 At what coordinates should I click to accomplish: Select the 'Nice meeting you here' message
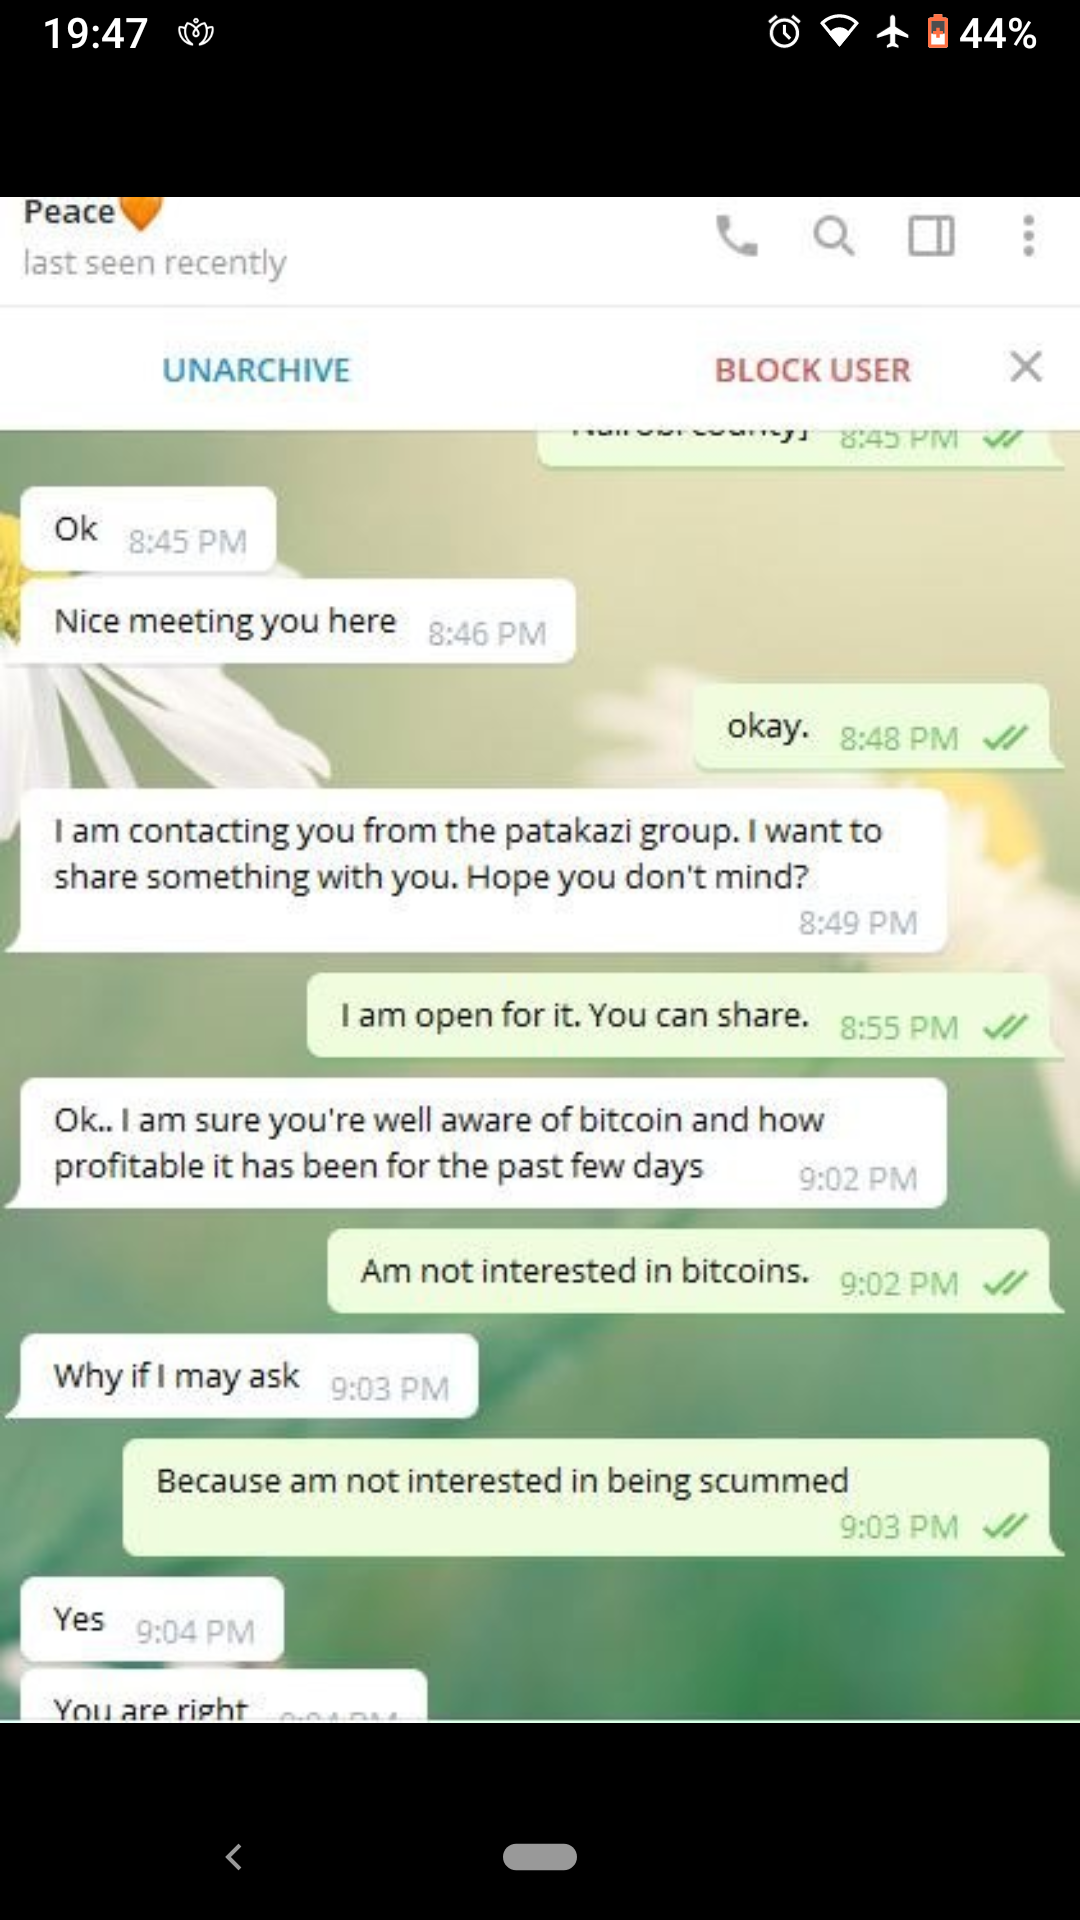click(298, 622)
